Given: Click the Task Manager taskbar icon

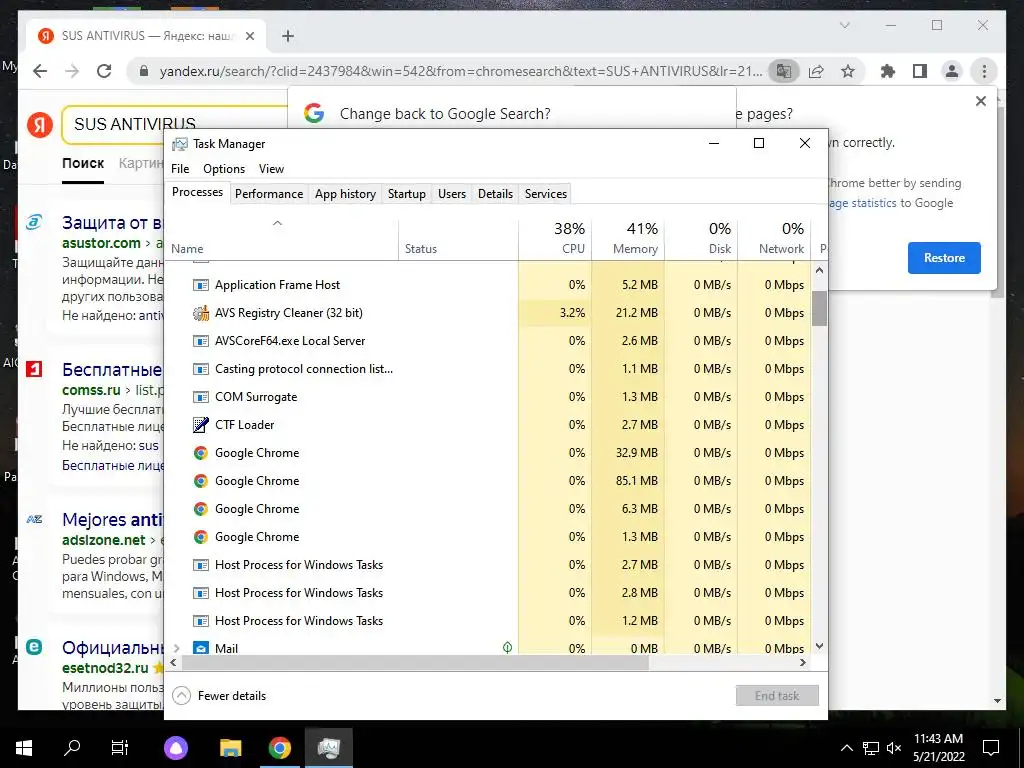Looking at the screenshot, I should coord(328,748).
